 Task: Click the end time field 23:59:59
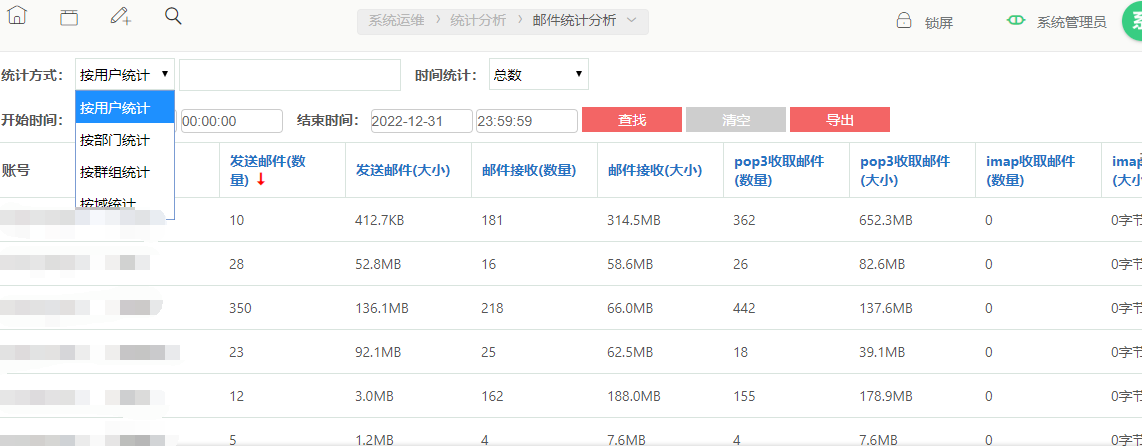click(526, 121)
